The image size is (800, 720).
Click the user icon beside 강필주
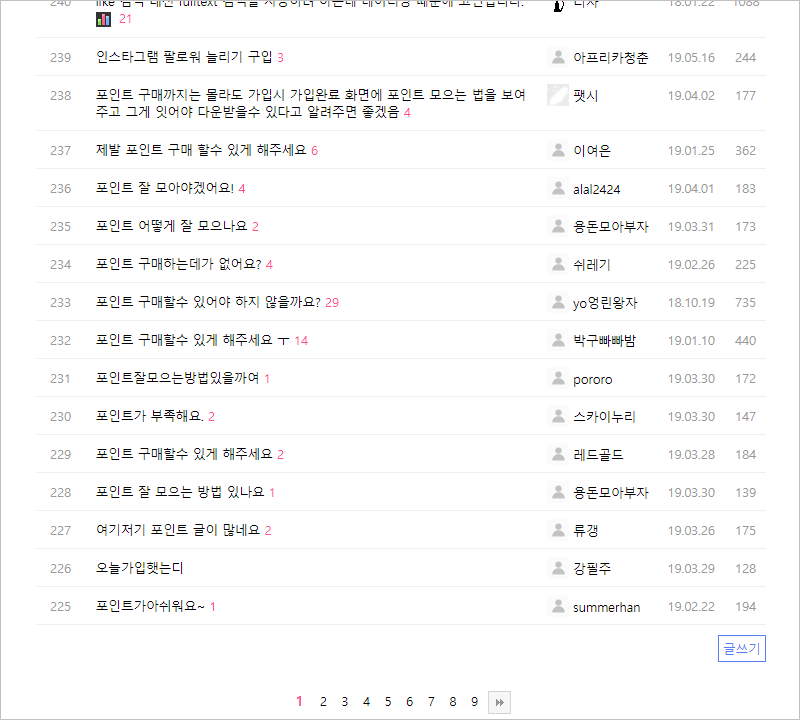558,568
